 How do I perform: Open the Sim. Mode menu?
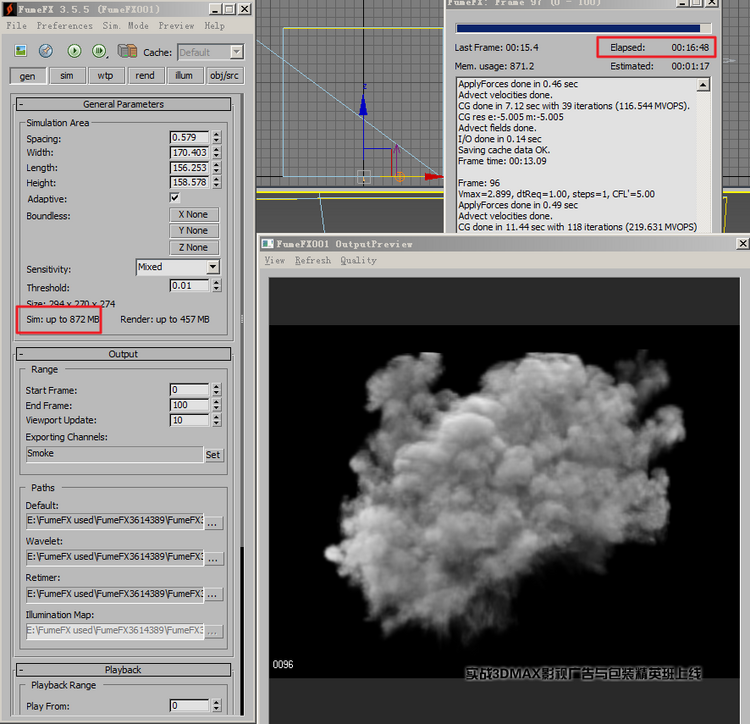click(125, 26)
